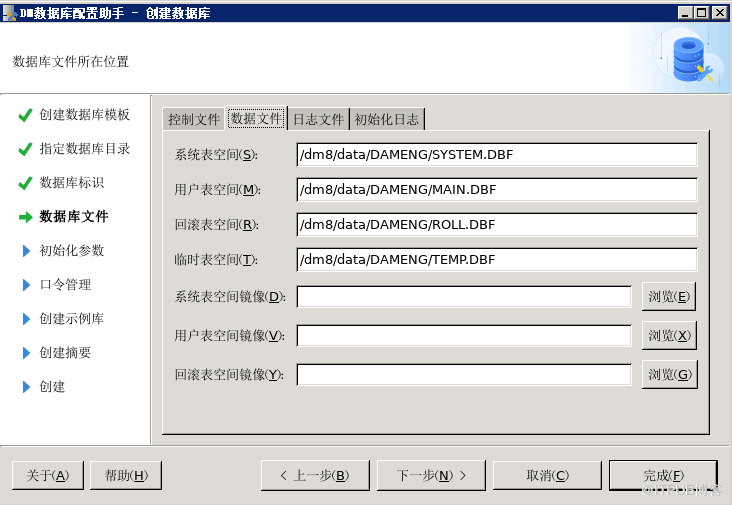Click the 回滚表空间镜像 empty field
Screen dimensions: 732x505
pyautogui.click(x=464, y=374)
